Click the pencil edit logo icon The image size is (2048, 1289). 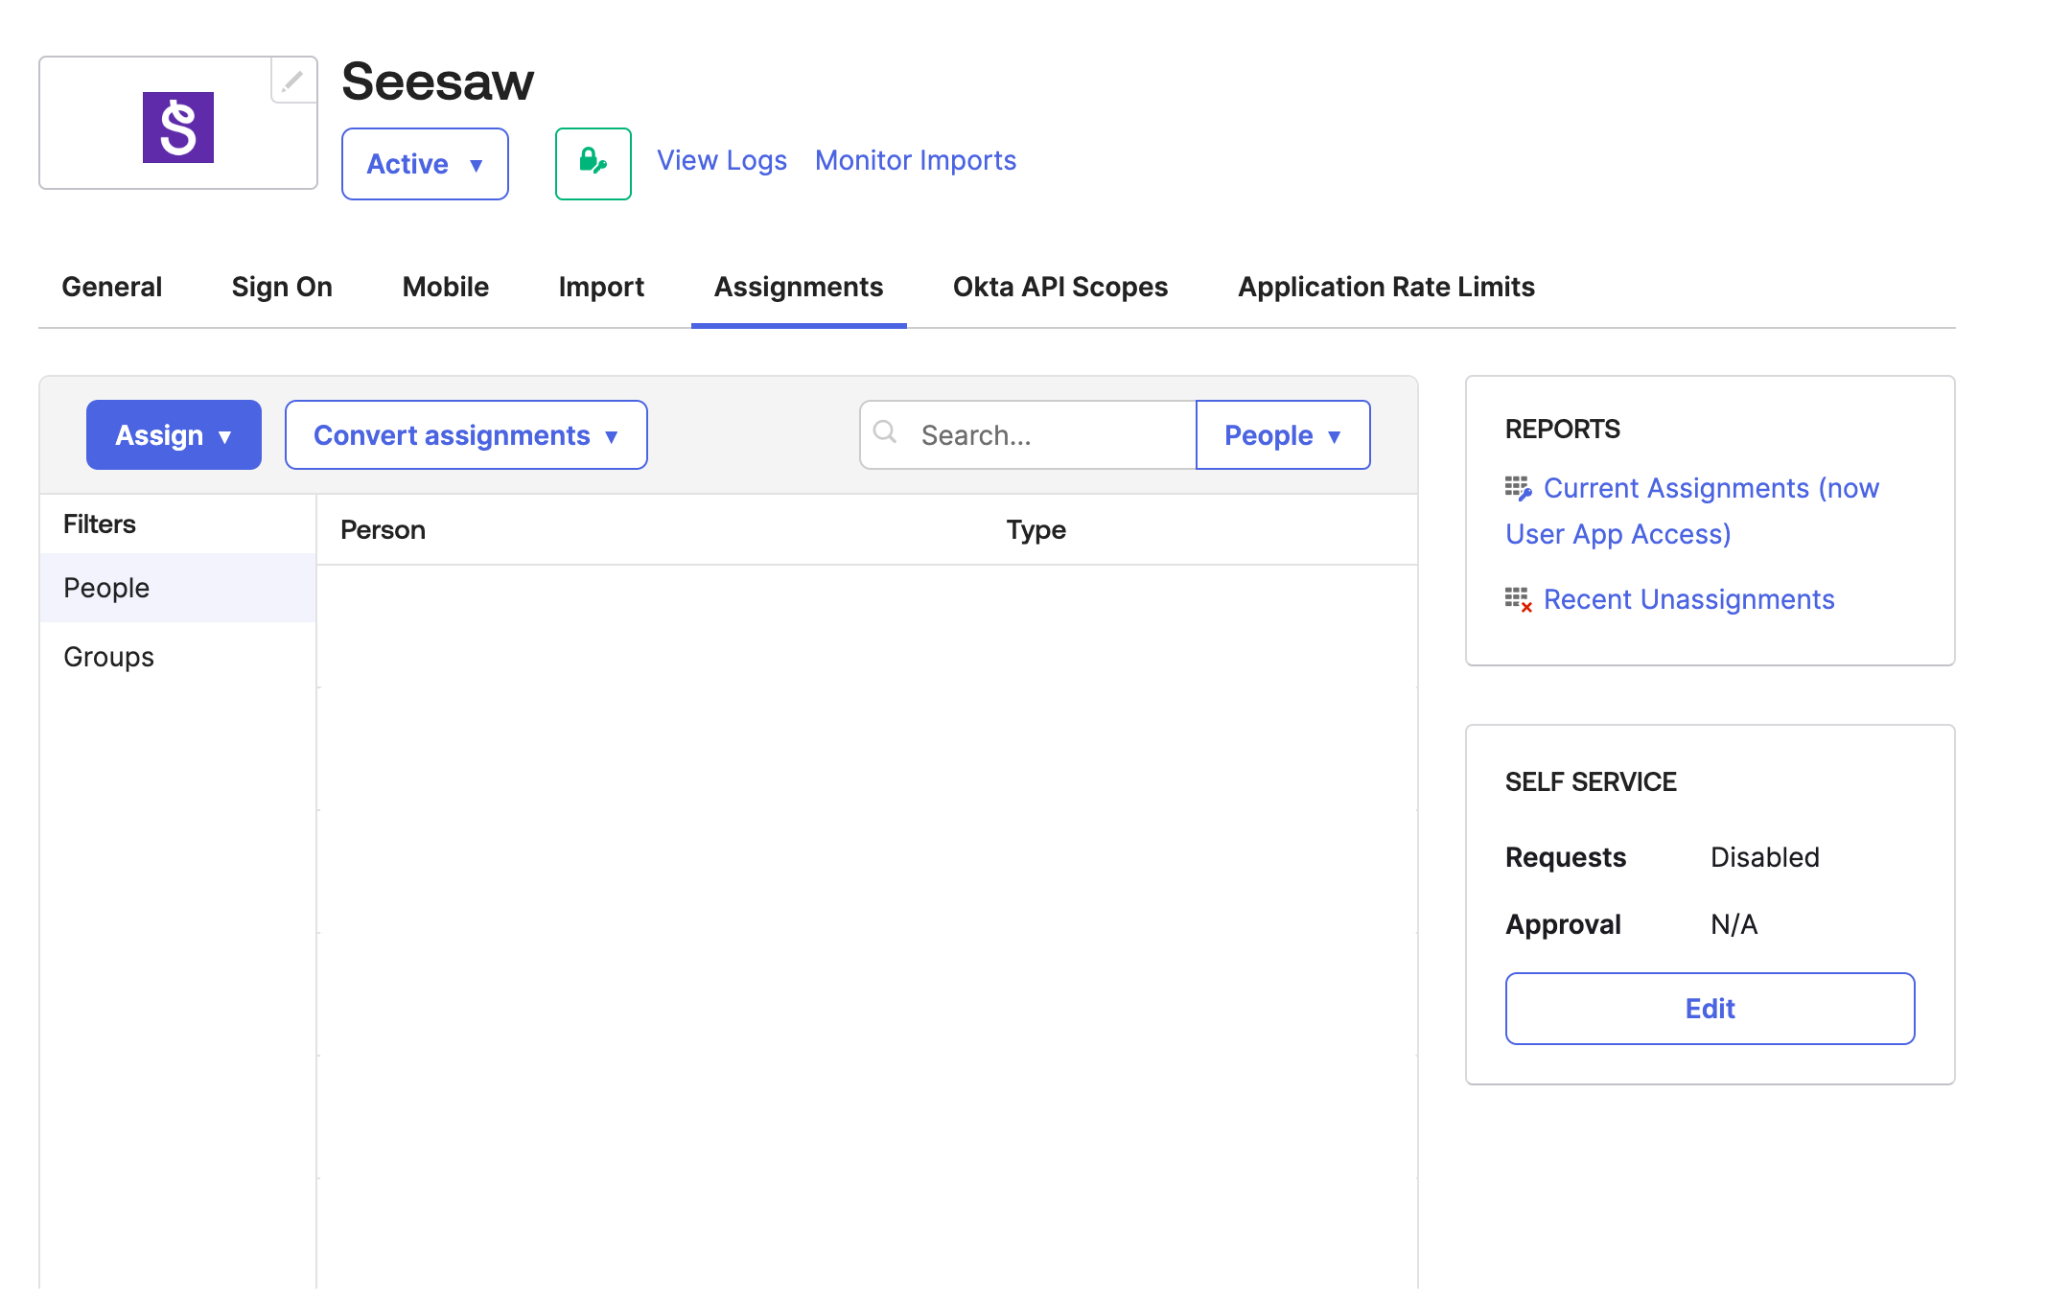(x=292, y=81)
